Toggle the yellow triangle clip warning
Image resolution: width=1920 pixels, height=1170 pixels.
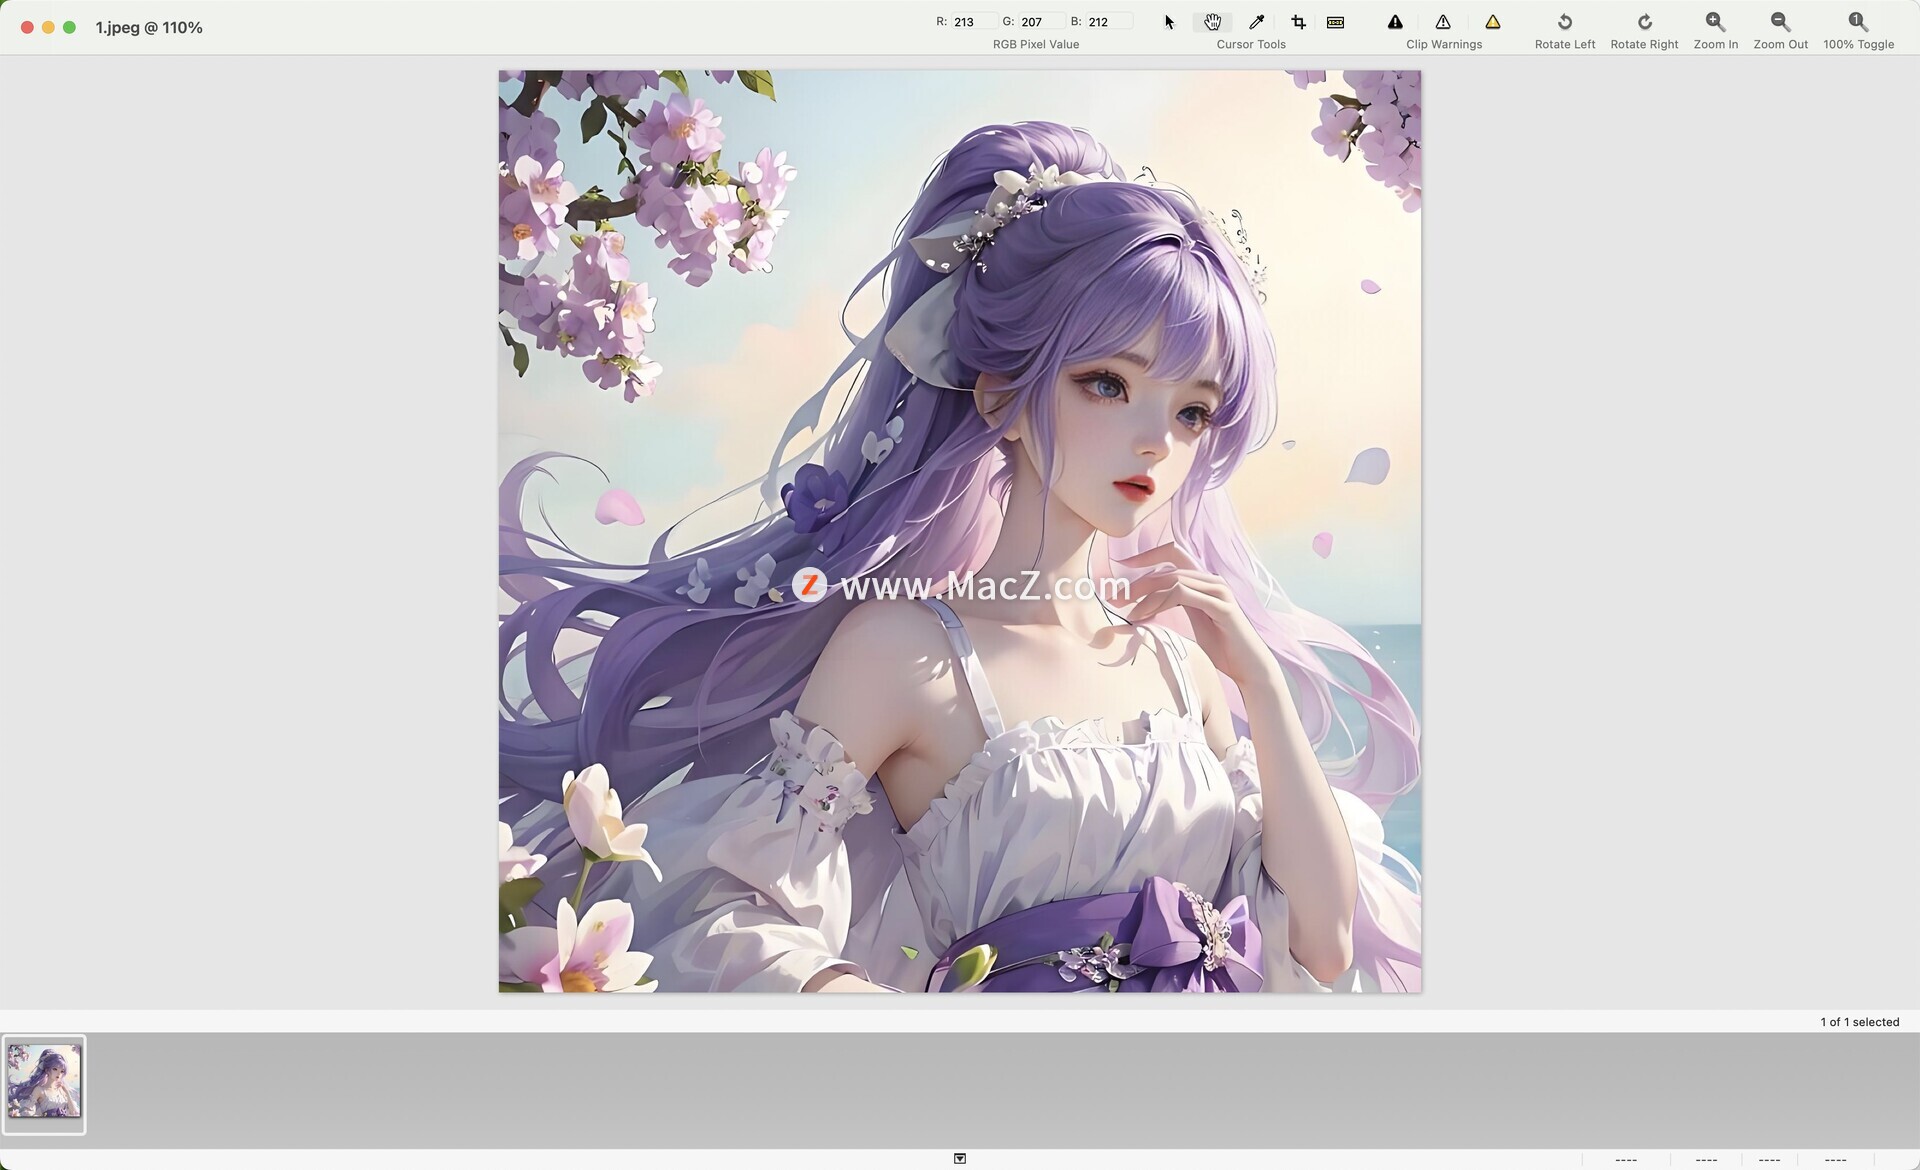(1493, 22)
